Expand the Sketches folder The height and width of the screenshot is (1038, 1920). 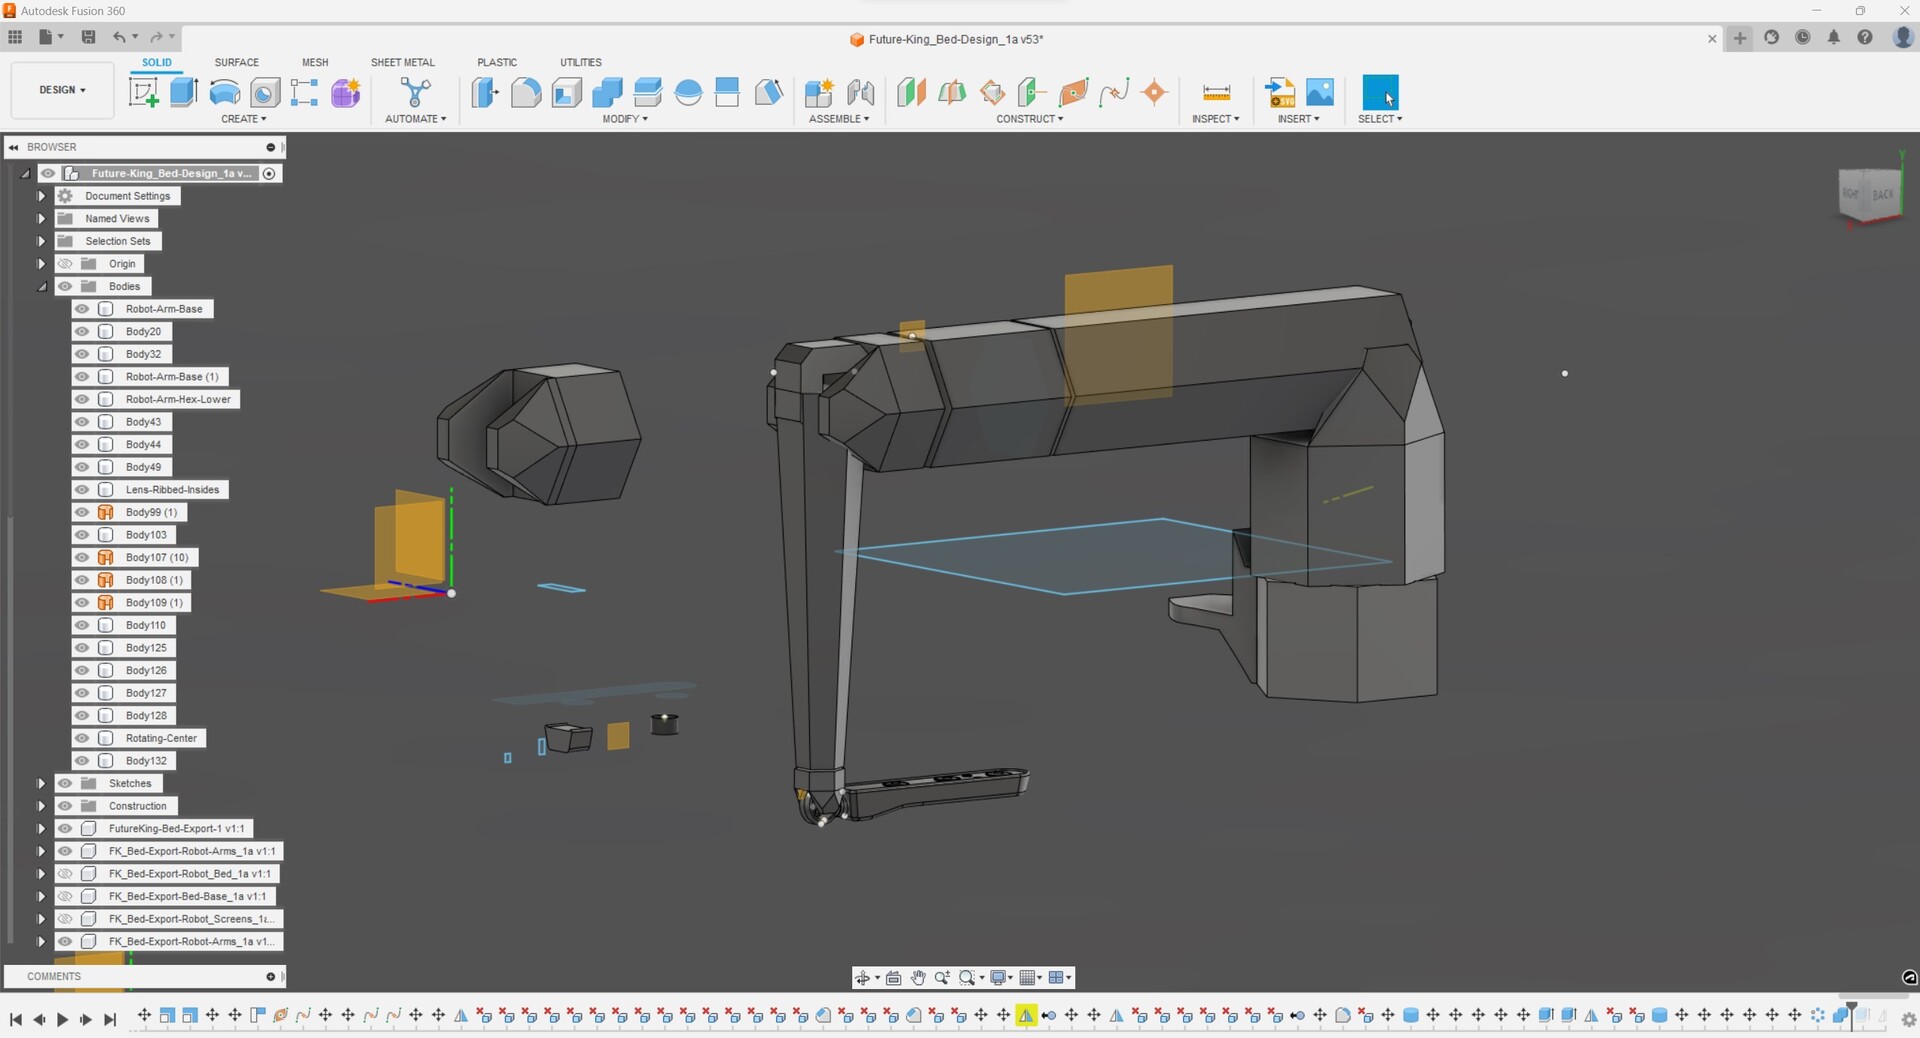click(41, 784)
